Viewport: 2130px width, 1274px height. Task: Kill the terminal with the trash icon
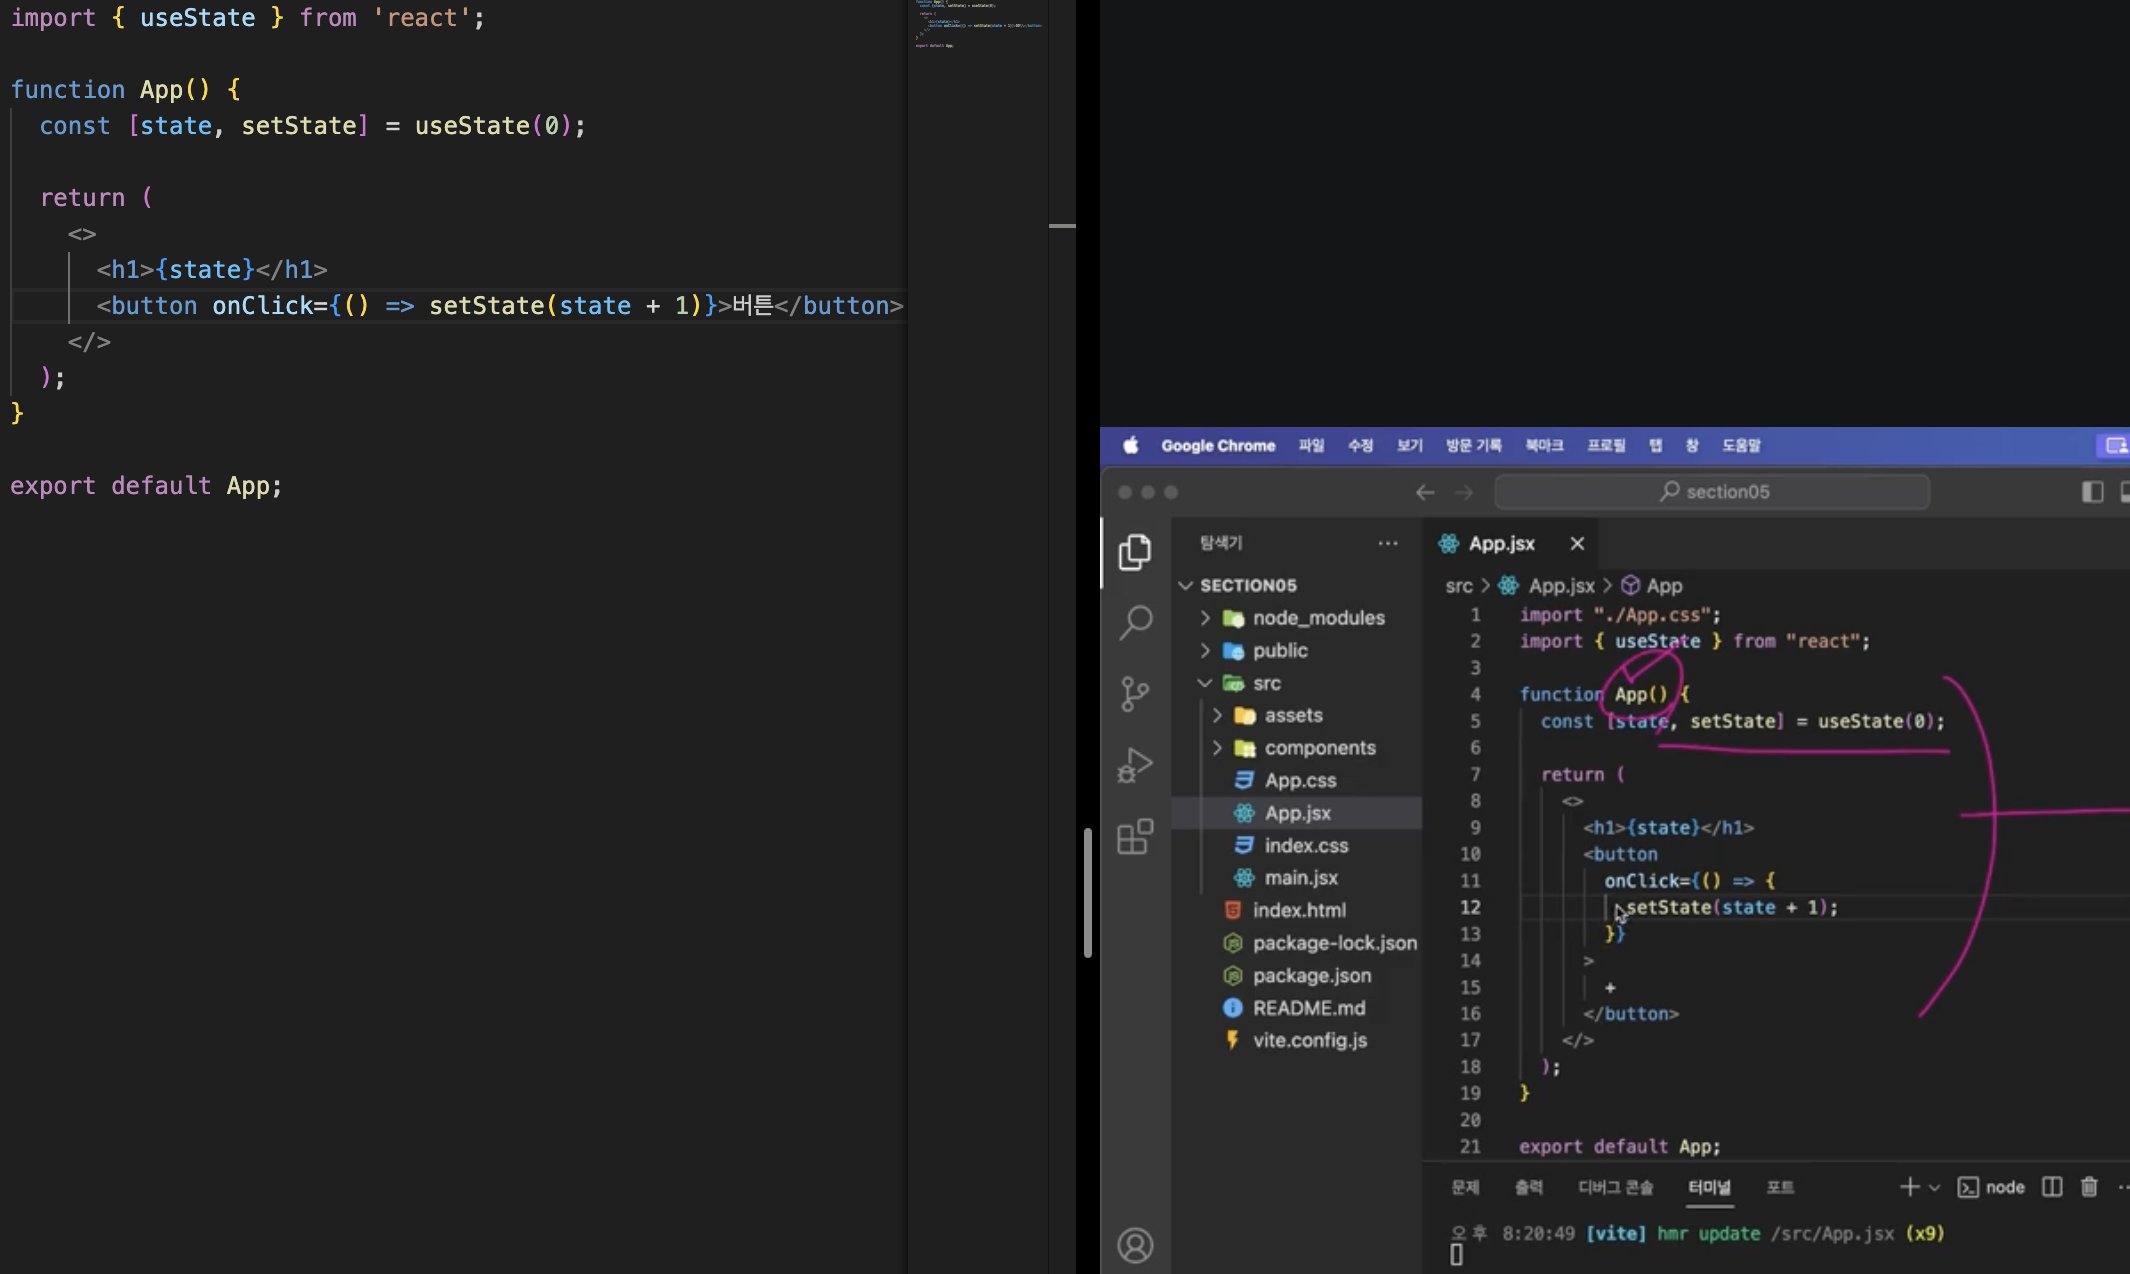[2089, 1187]
